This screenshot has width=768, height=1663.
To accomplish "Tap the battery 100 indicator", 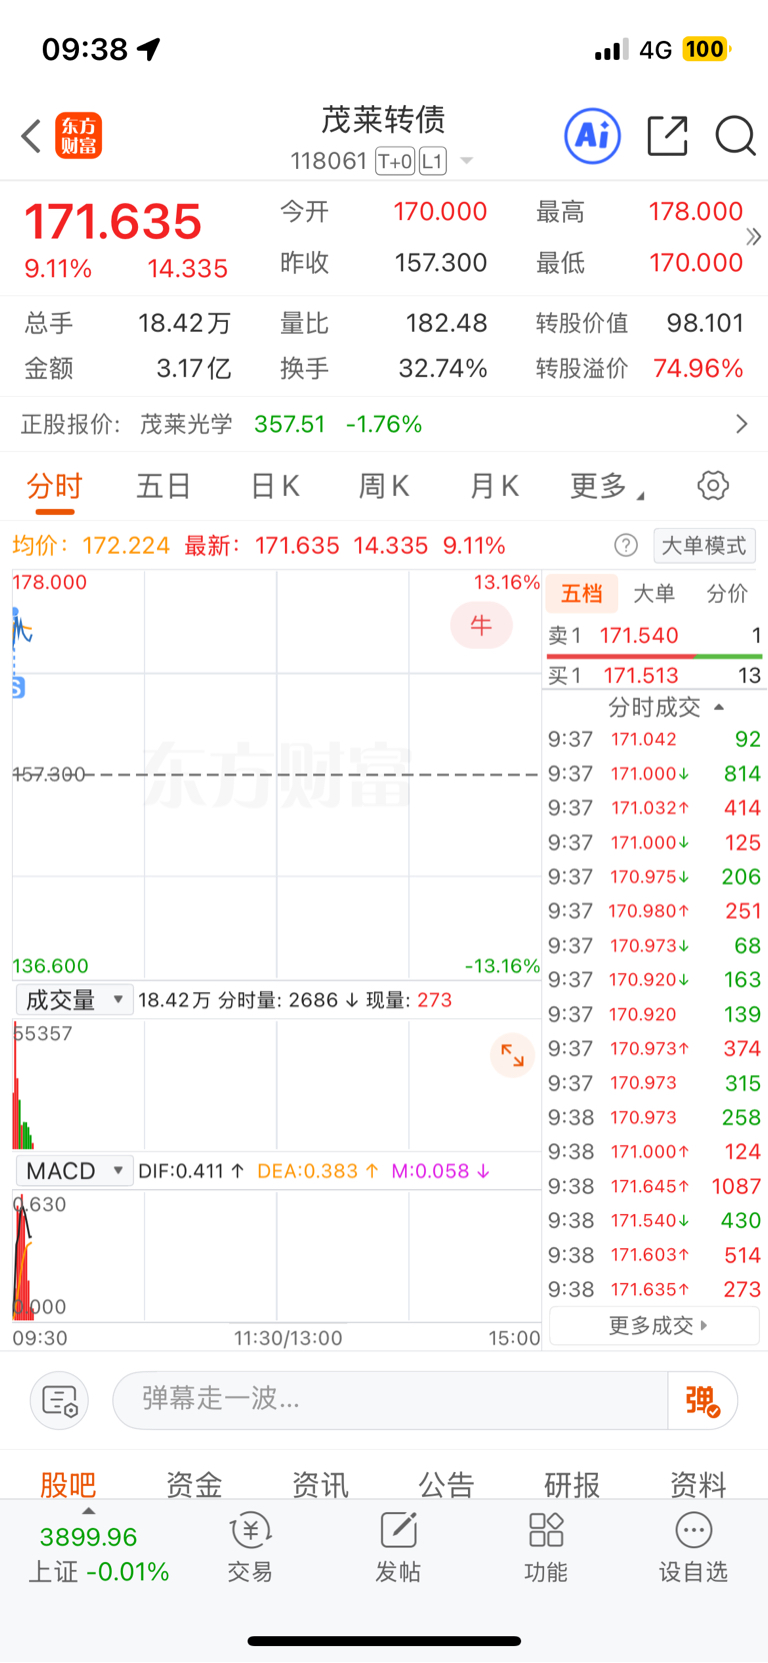I will click(707, 49).
